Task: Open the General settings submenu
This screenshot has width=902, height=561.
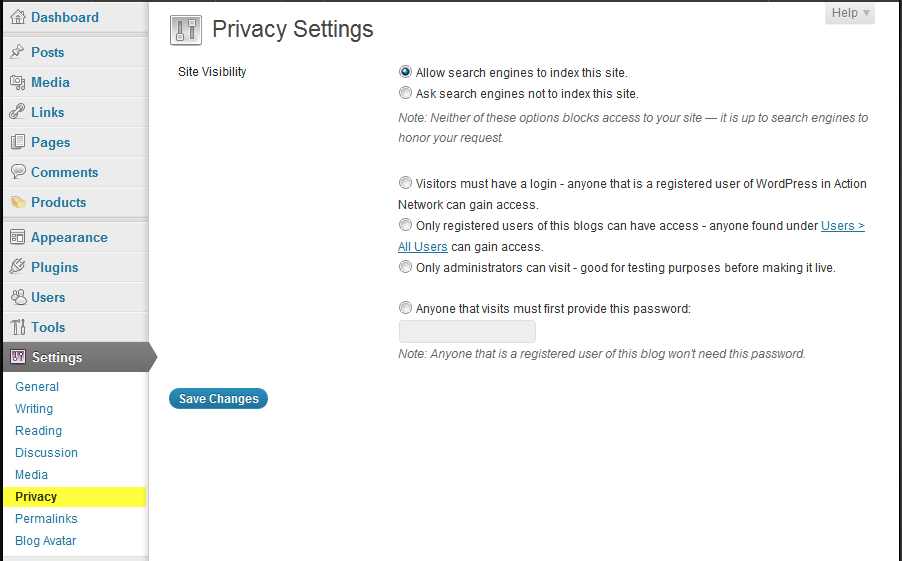Action: click(x=37, y=387)
